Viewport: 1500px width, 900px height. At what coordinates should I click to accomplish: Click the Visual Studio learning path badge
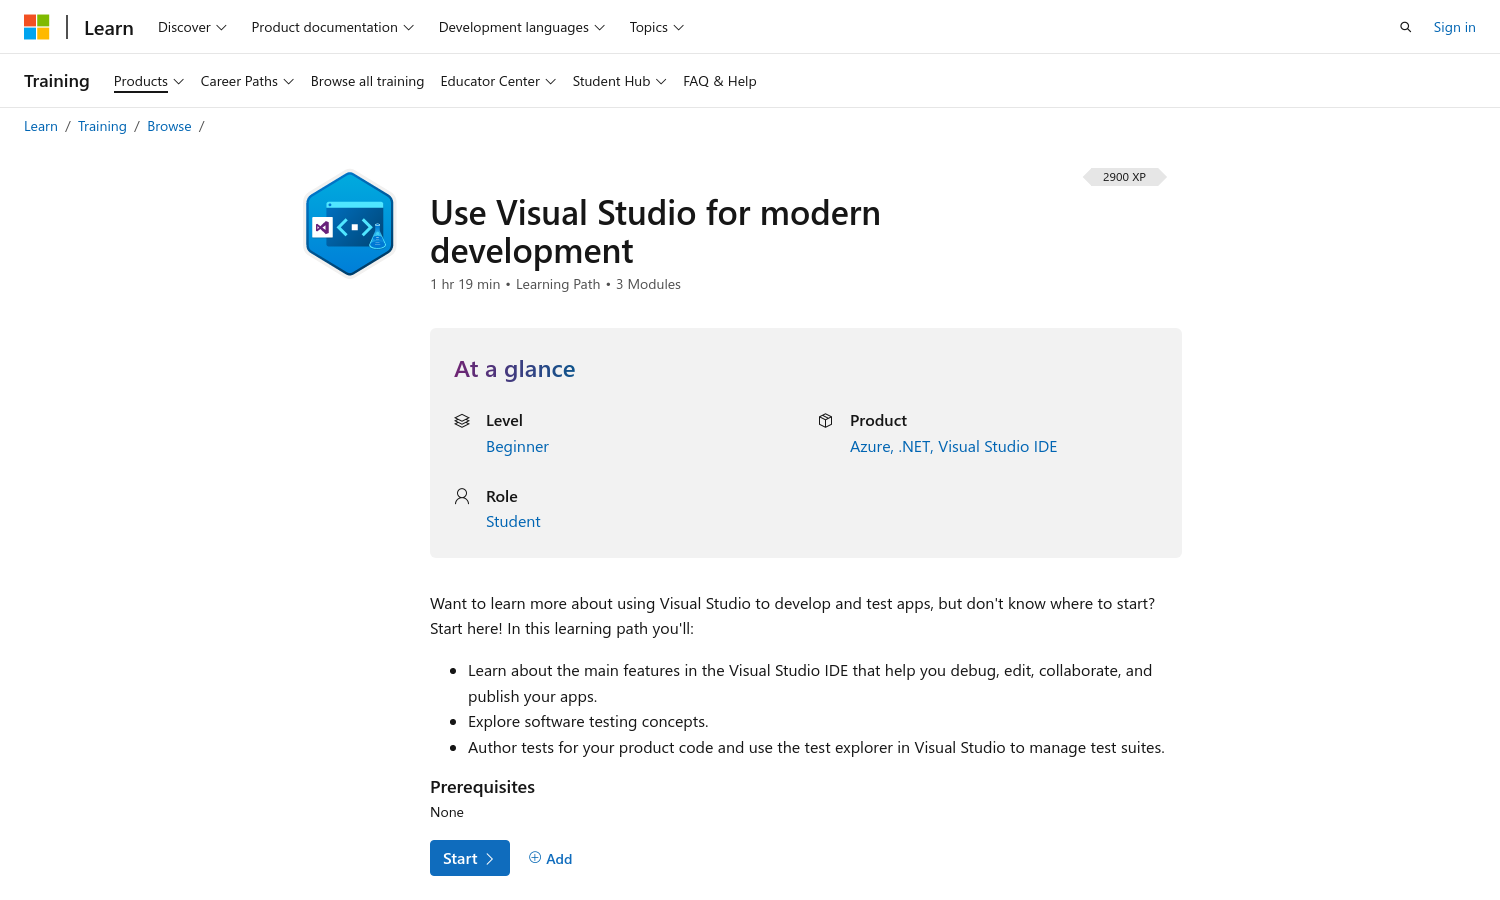point(349,224)
